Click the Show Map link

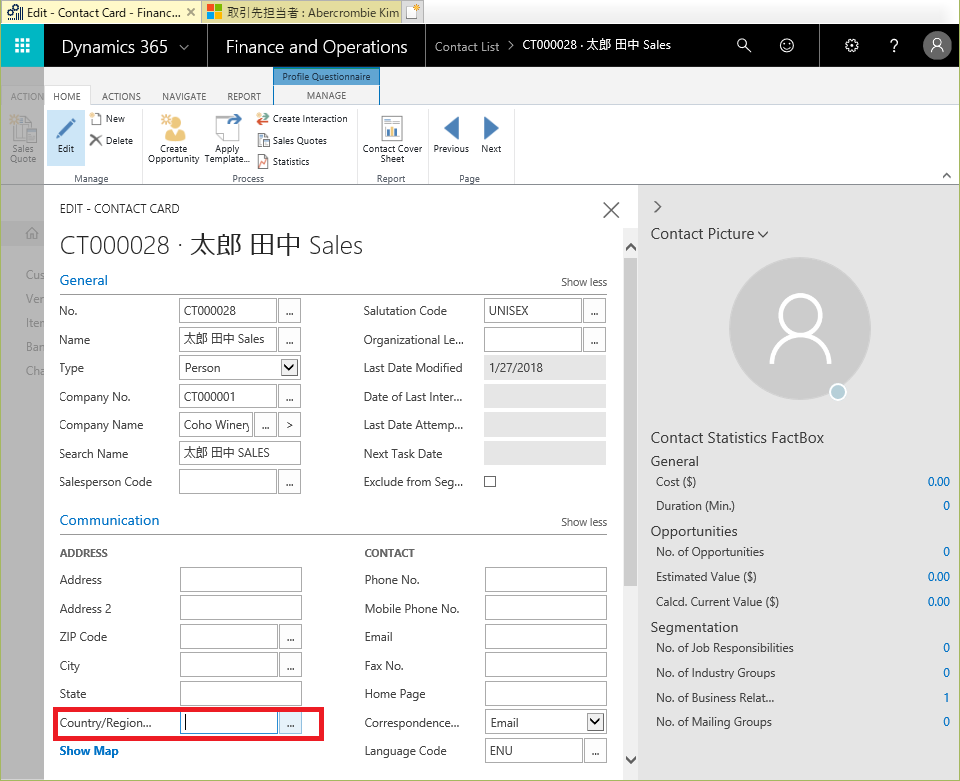[89, 751]
